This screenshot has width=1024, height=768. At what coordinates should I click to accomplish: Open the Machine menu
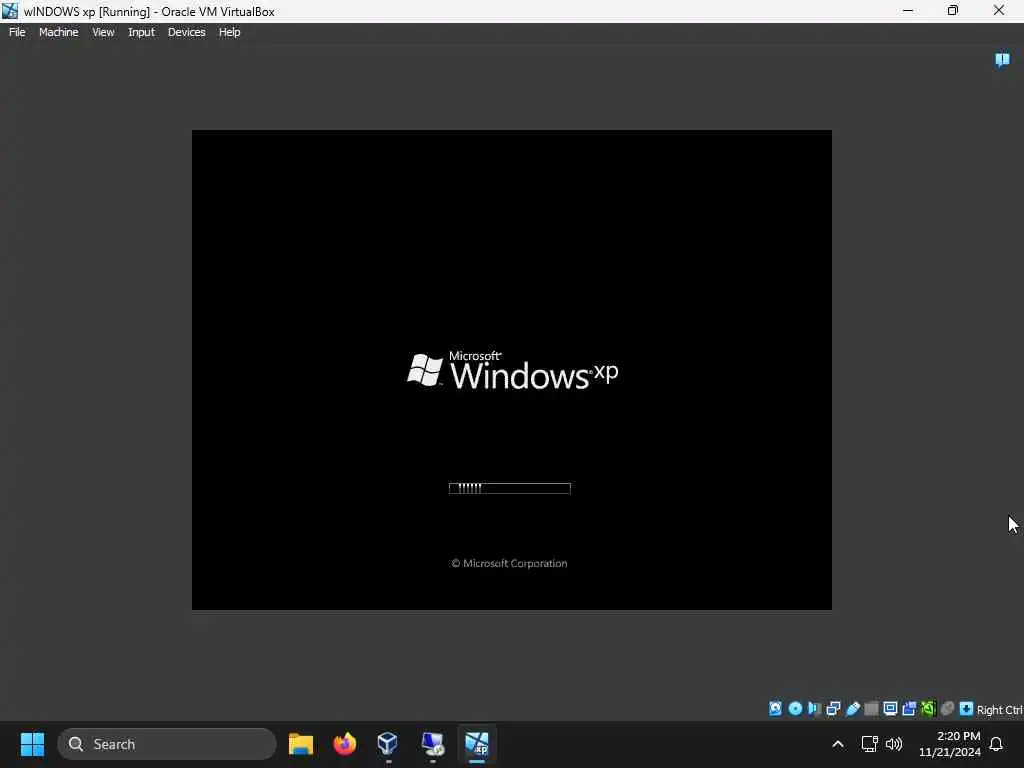[58, 32]
